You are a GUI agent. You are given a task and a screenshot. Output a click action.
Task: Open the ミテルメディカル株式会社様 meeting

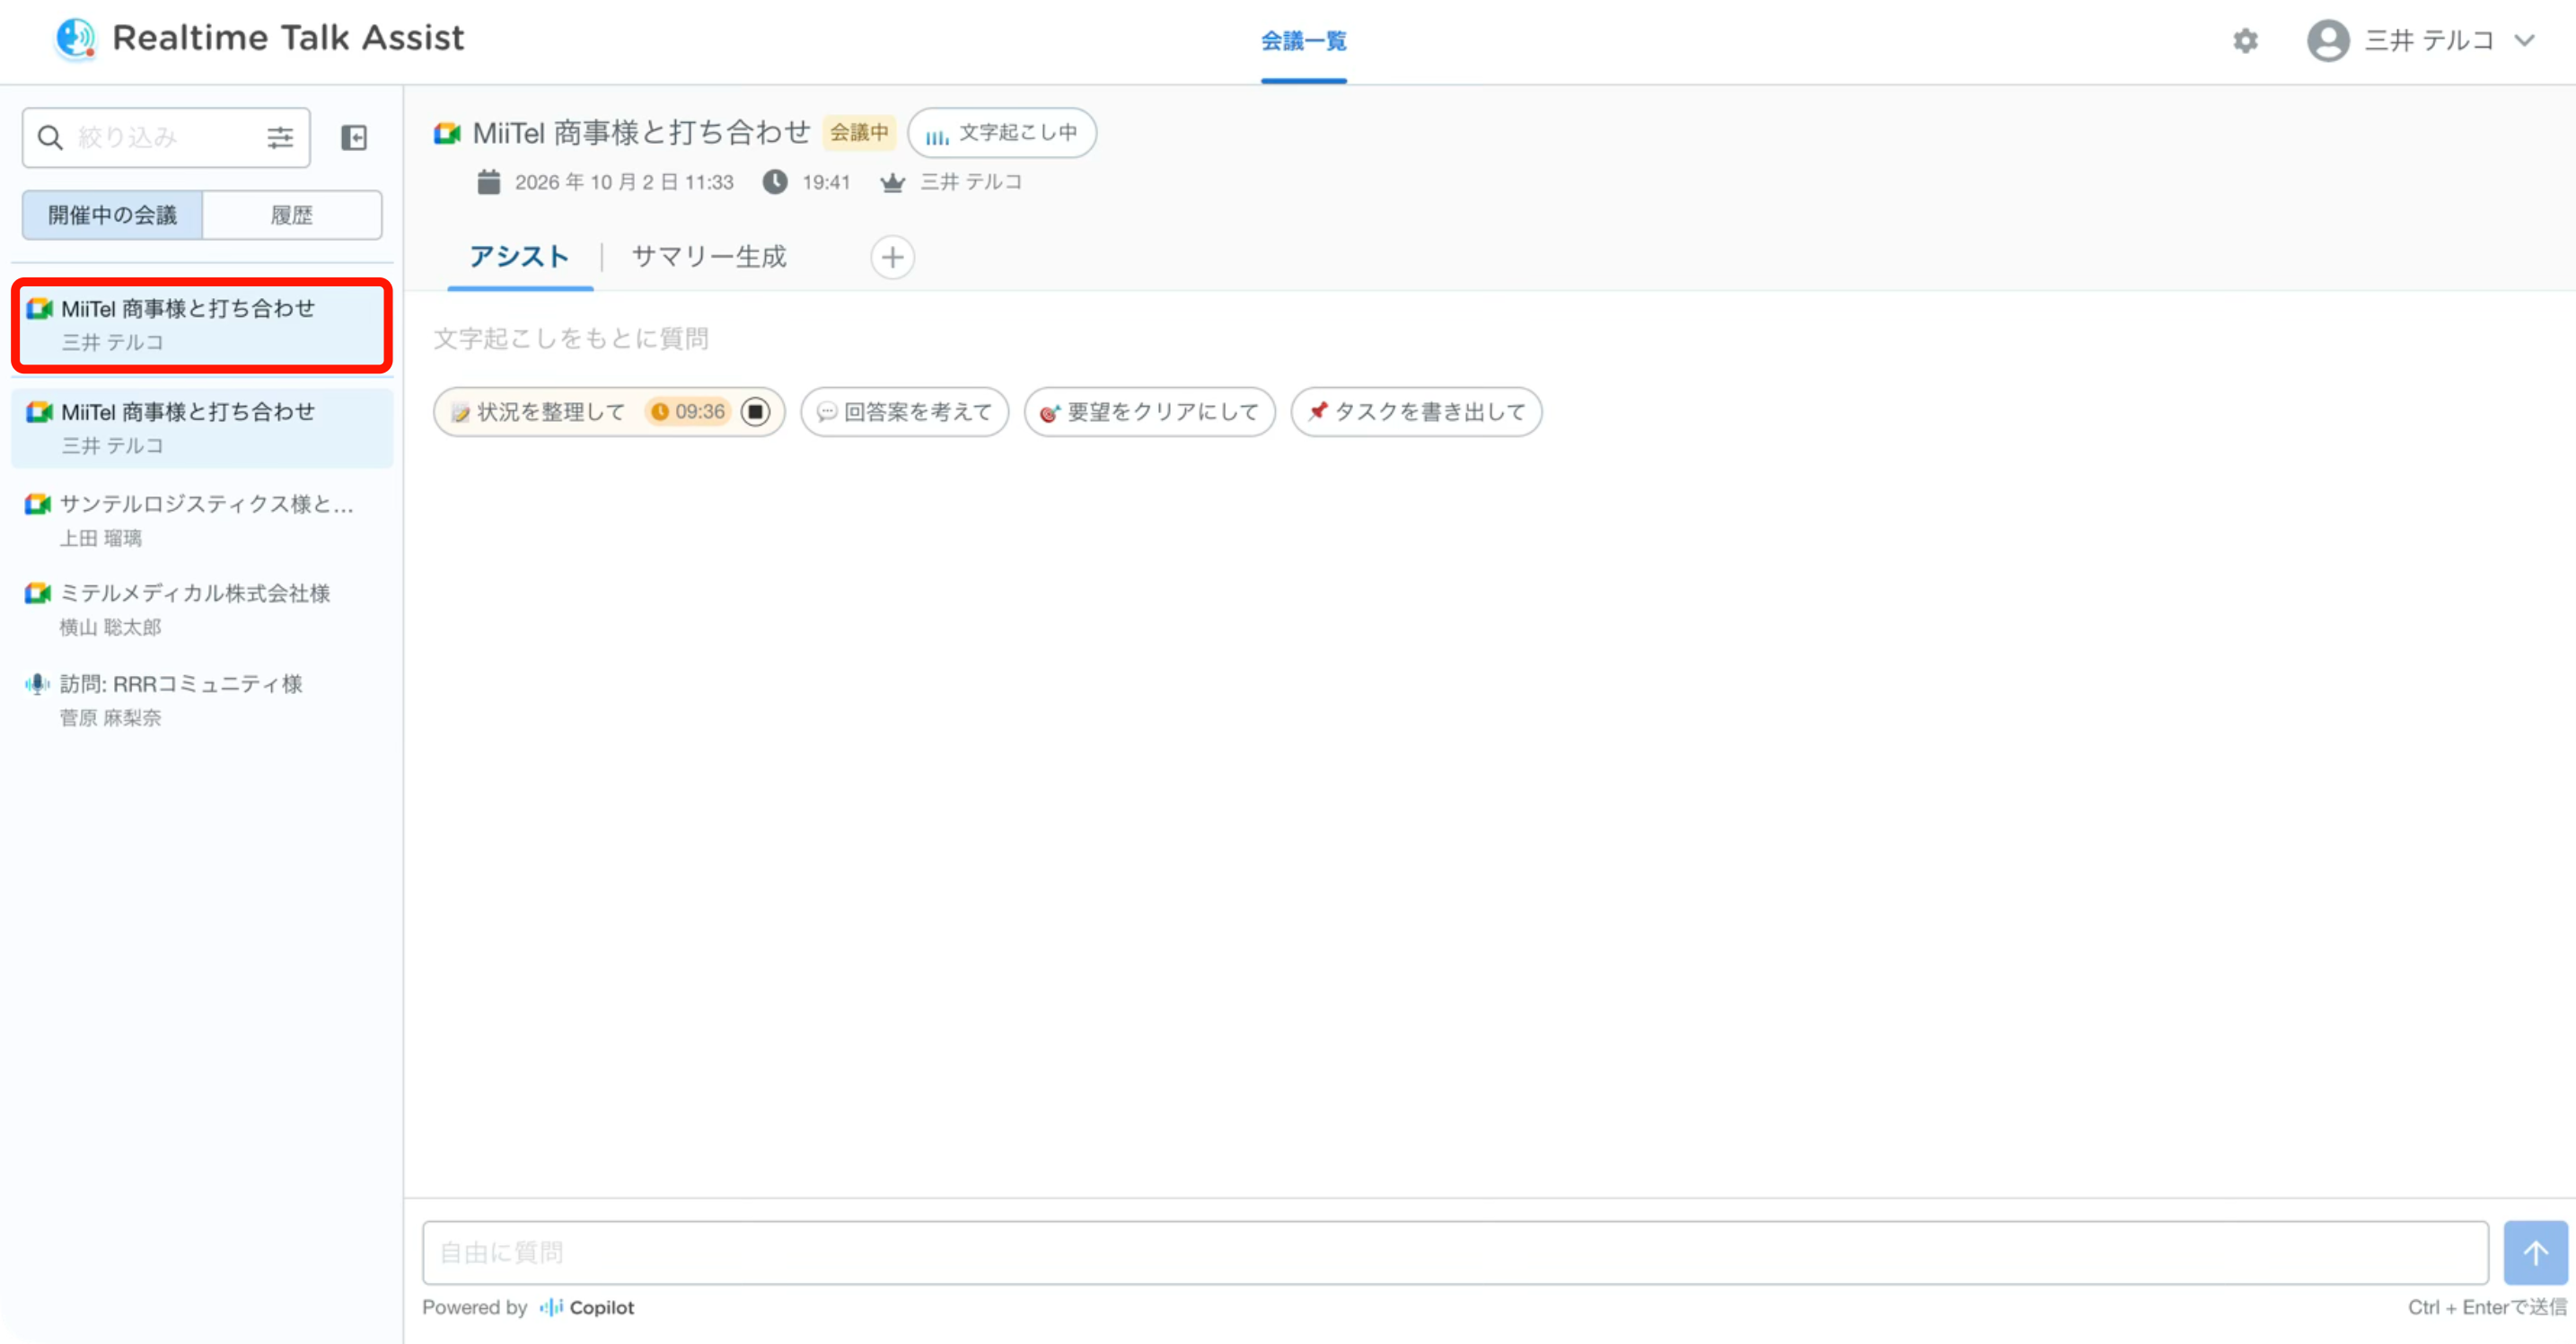pos(201,609)
